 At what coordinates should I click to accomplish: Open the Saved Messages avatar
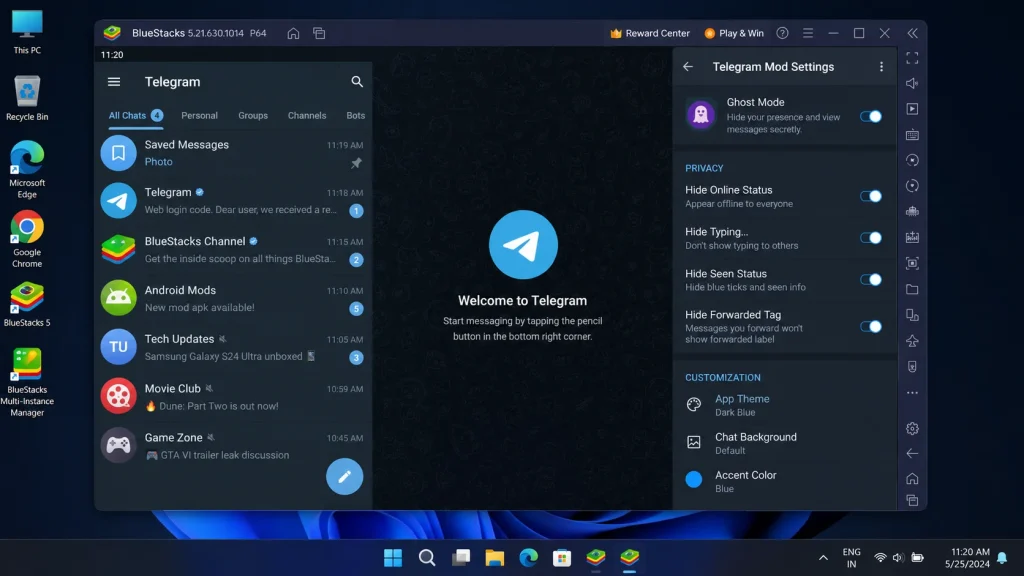(118, 153)
